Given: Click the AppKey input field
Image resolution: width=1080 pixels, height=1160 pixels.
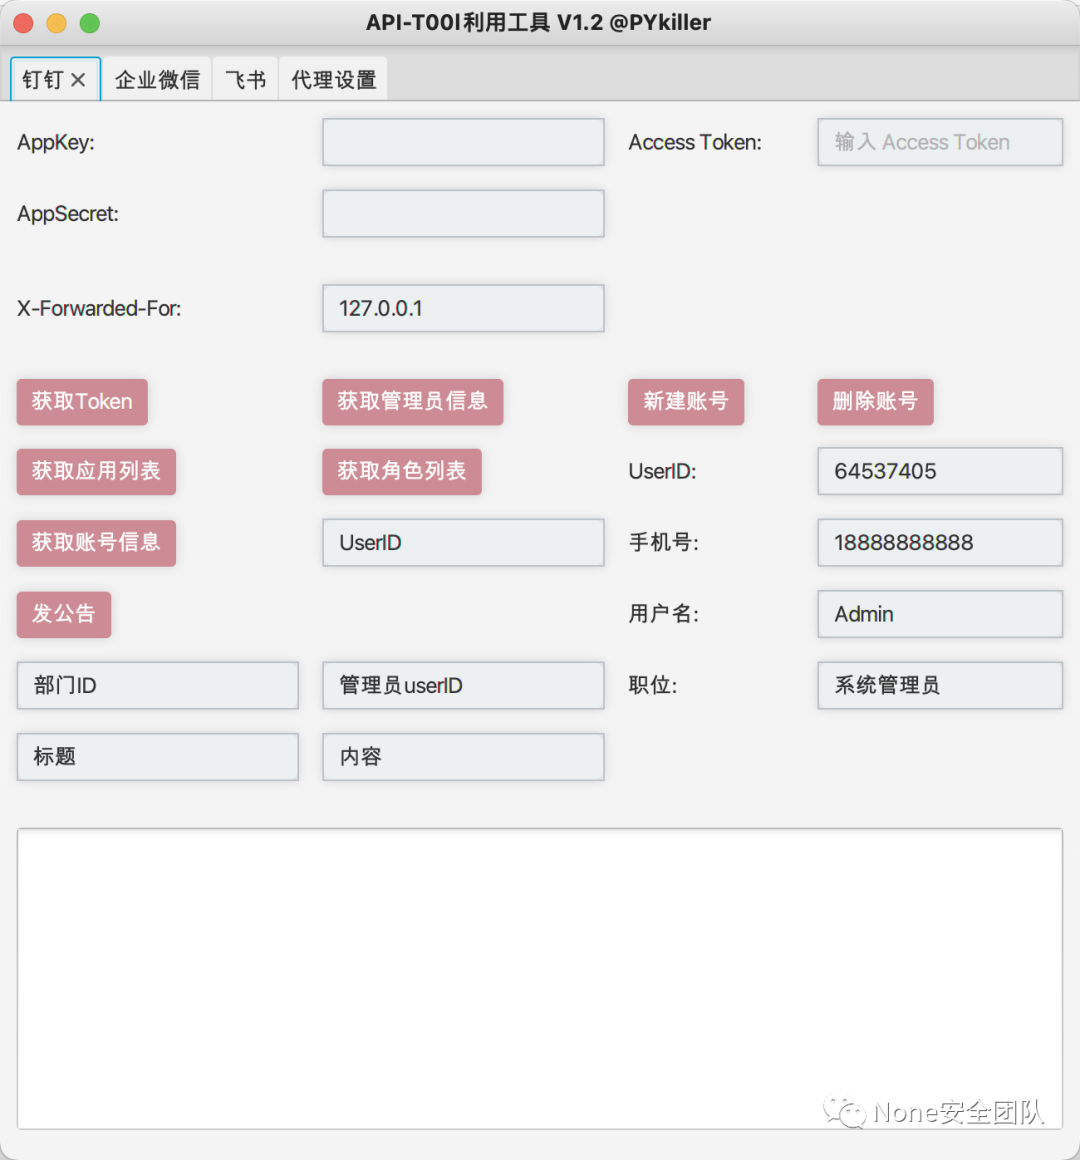Looking at the screenshot, I should (x=463, y=142).
